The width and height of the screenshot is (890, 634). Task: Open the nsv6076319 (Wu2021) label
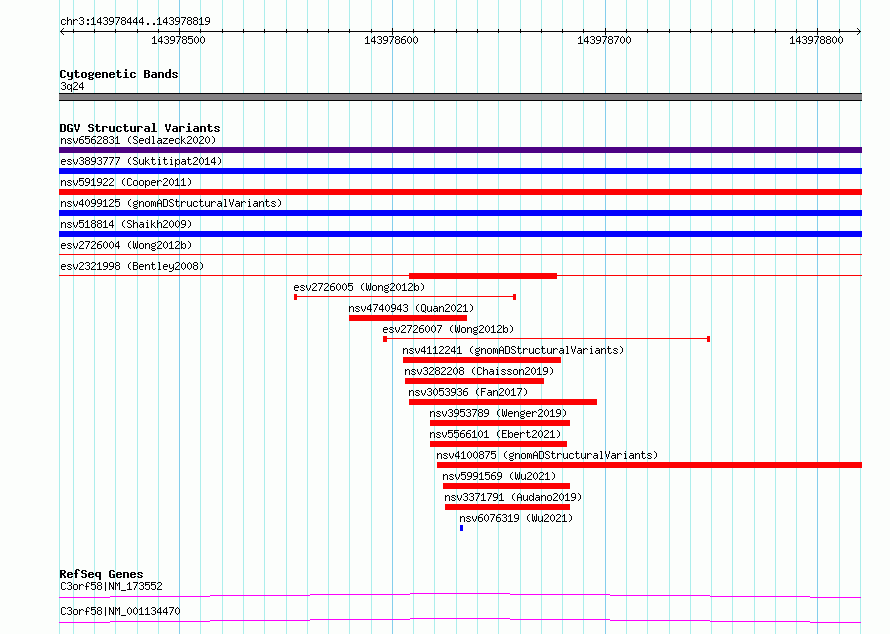pos(517,518)
